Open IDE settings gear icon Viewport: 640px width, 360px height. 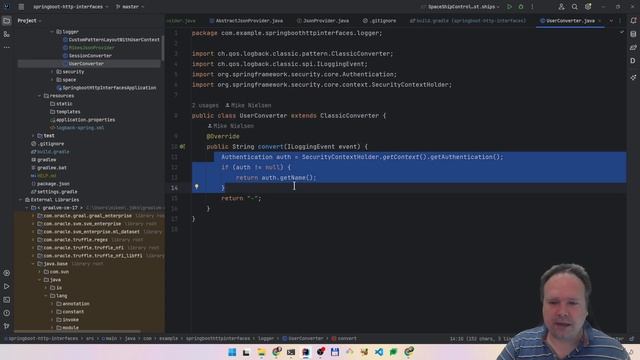point(588,7)
